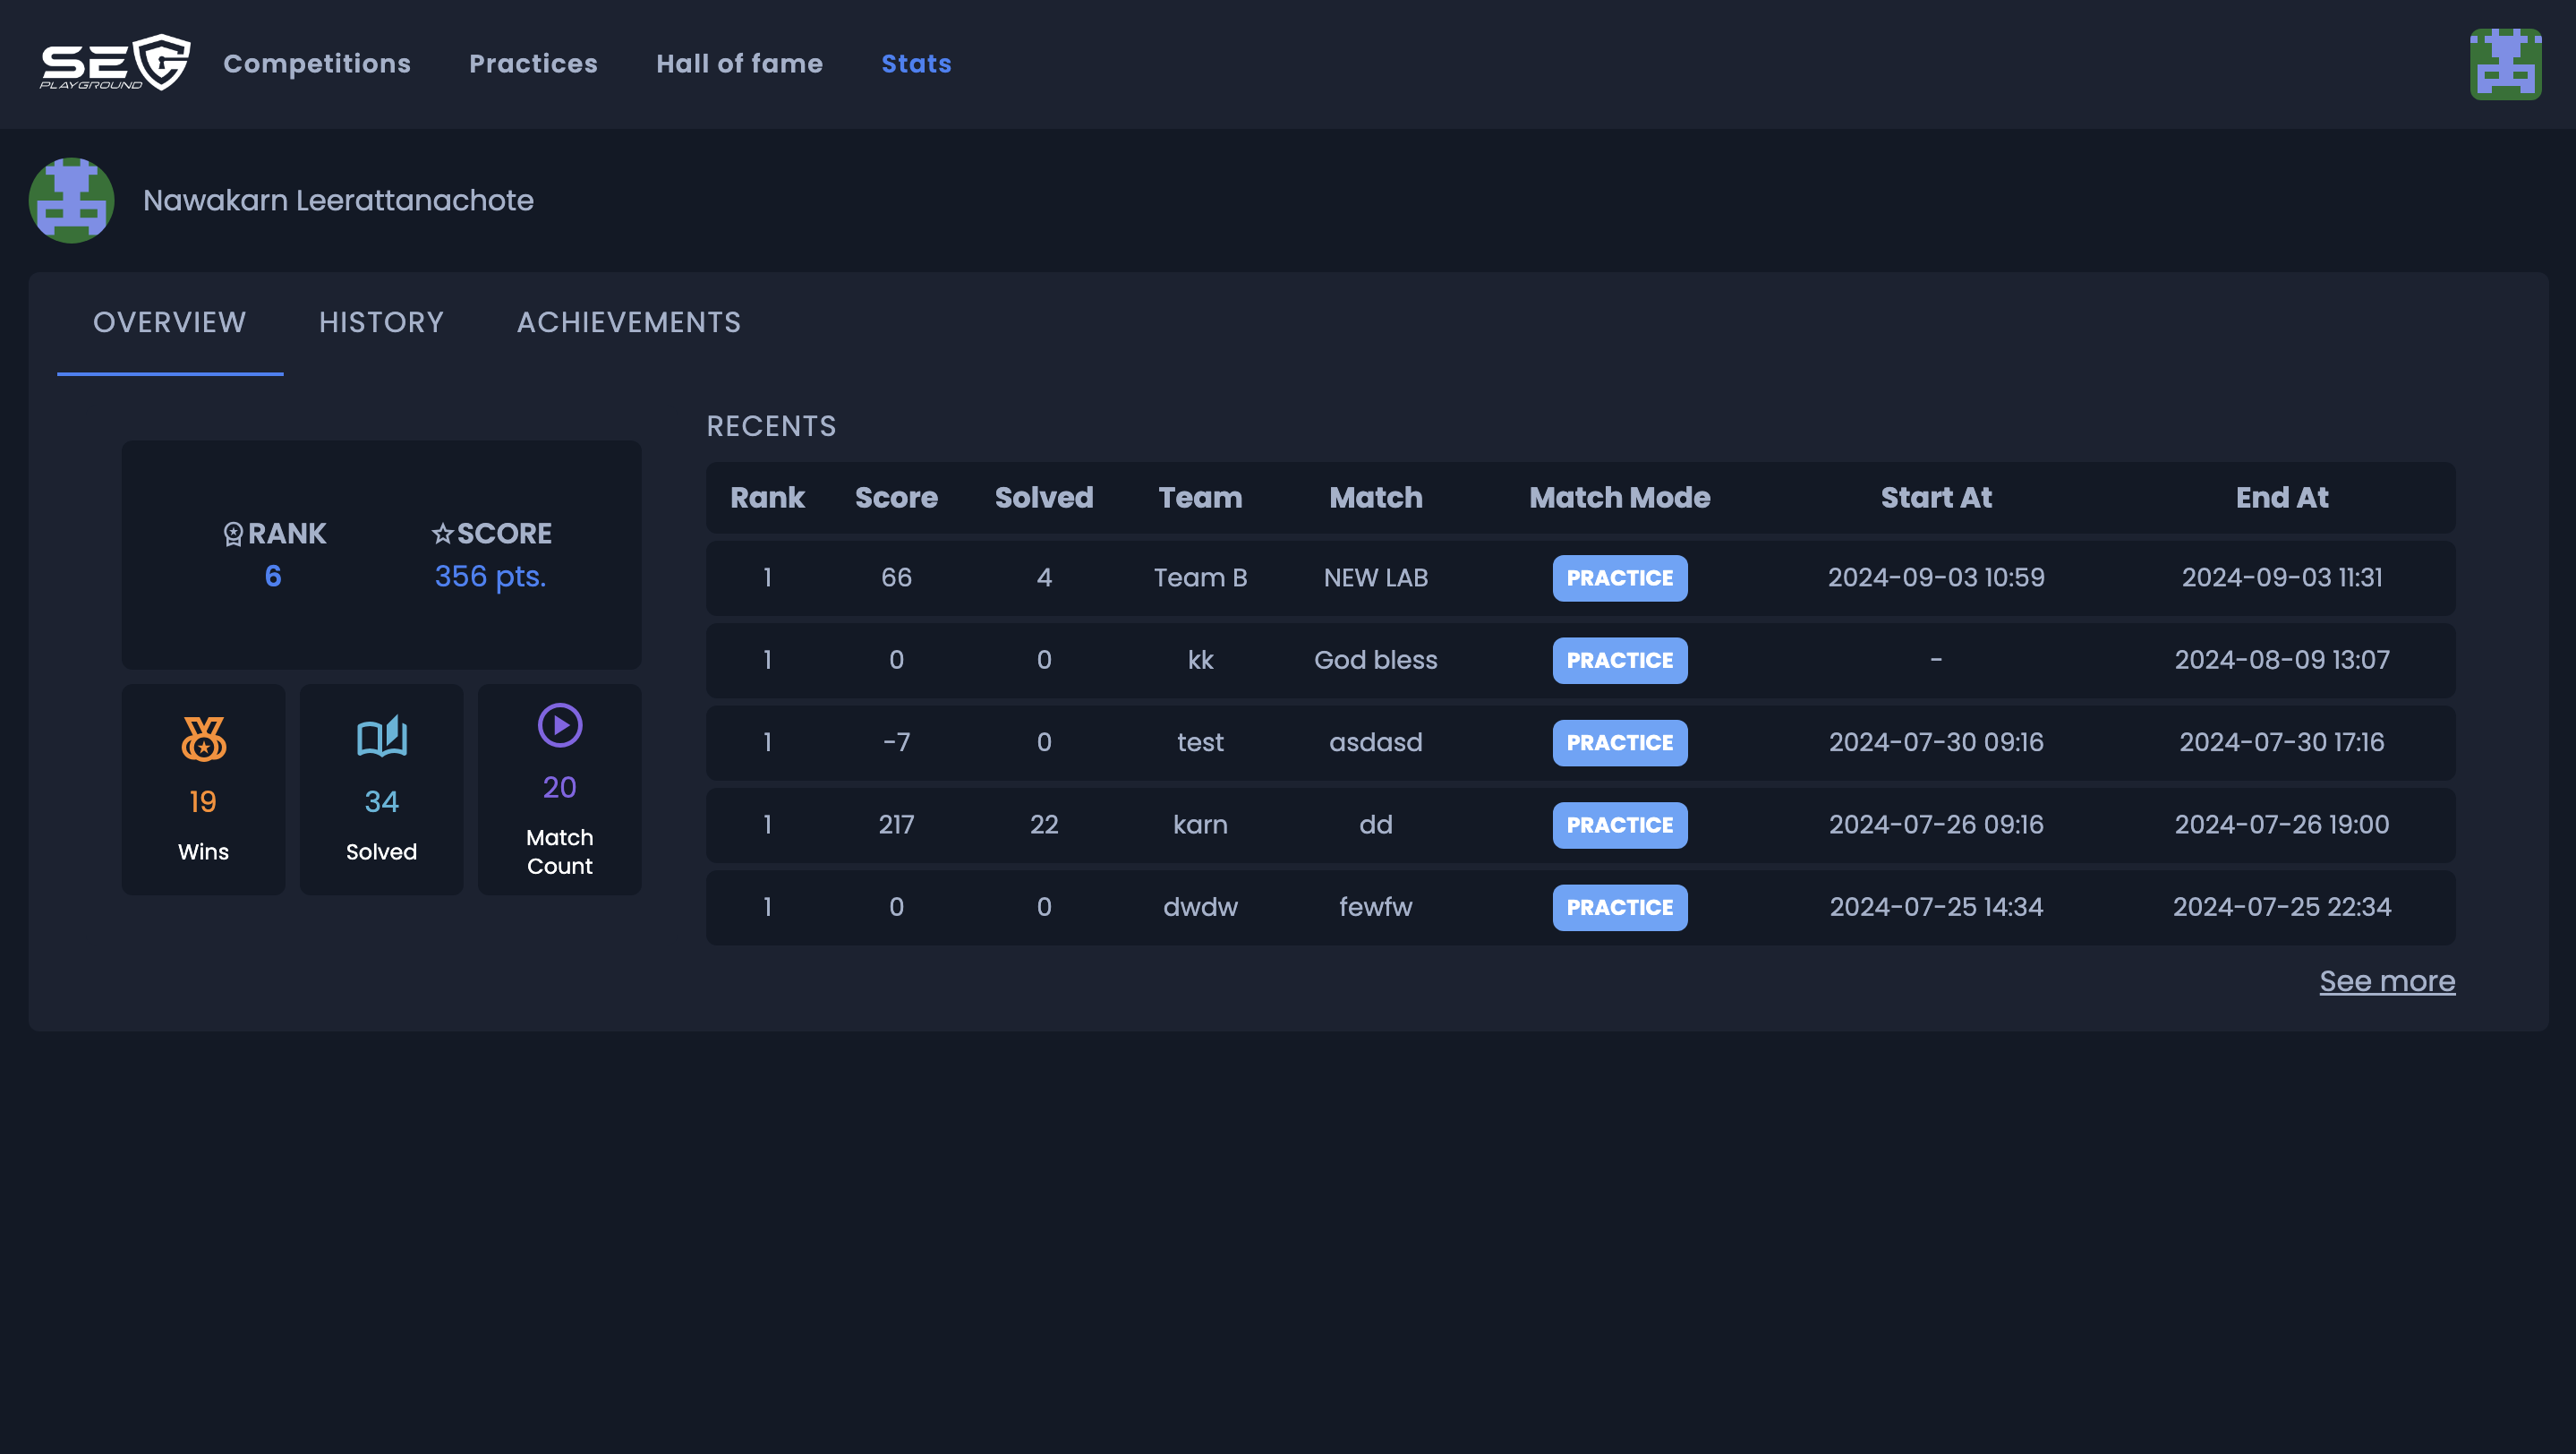Open the Competitions menu item
This screenshot has width=2576, height=1454.
click(316, 63)
